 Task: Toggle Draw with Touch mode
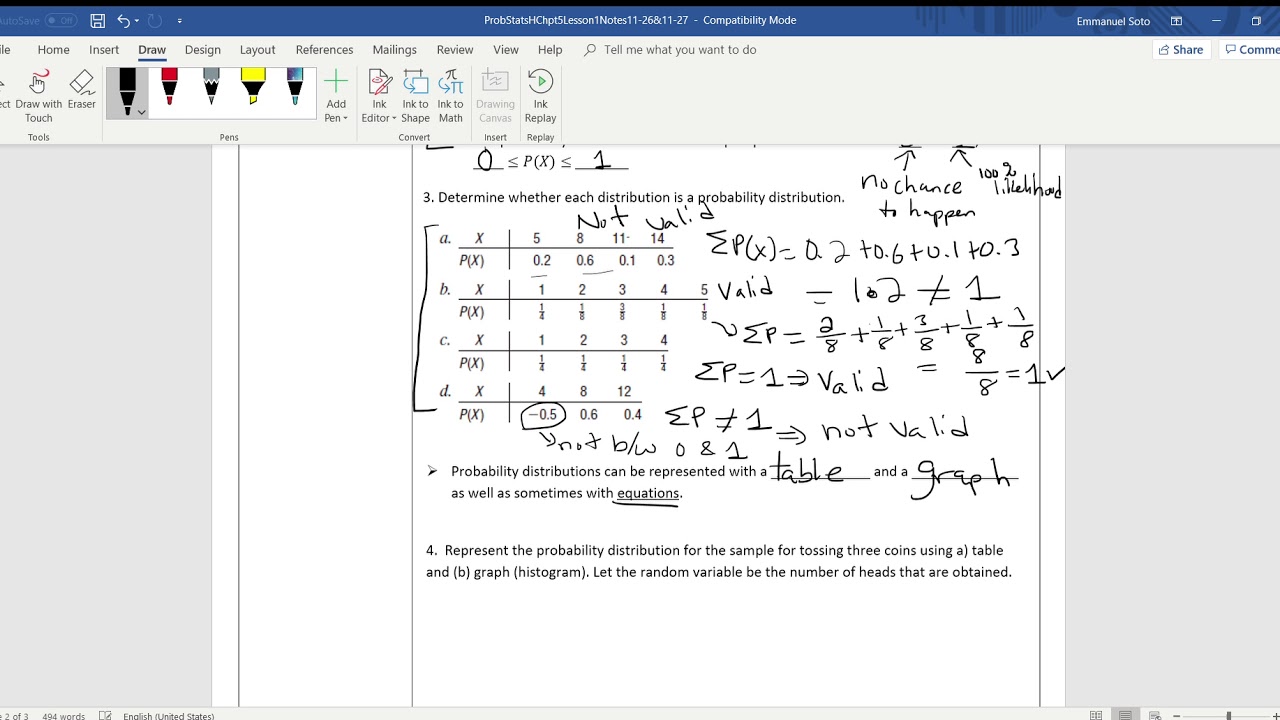coord(38,96)
